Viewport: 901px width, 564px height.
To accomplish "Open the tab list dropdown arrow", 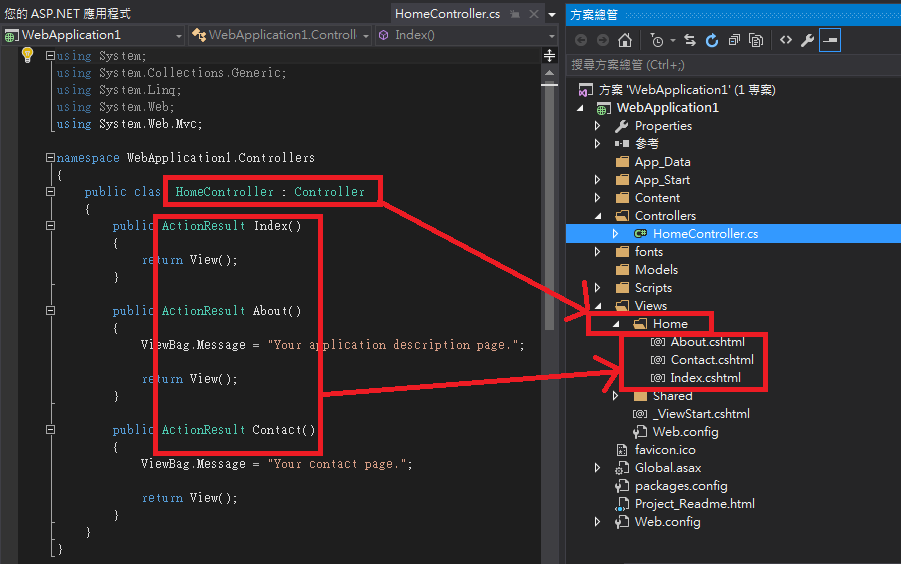I will pos(552,14).
